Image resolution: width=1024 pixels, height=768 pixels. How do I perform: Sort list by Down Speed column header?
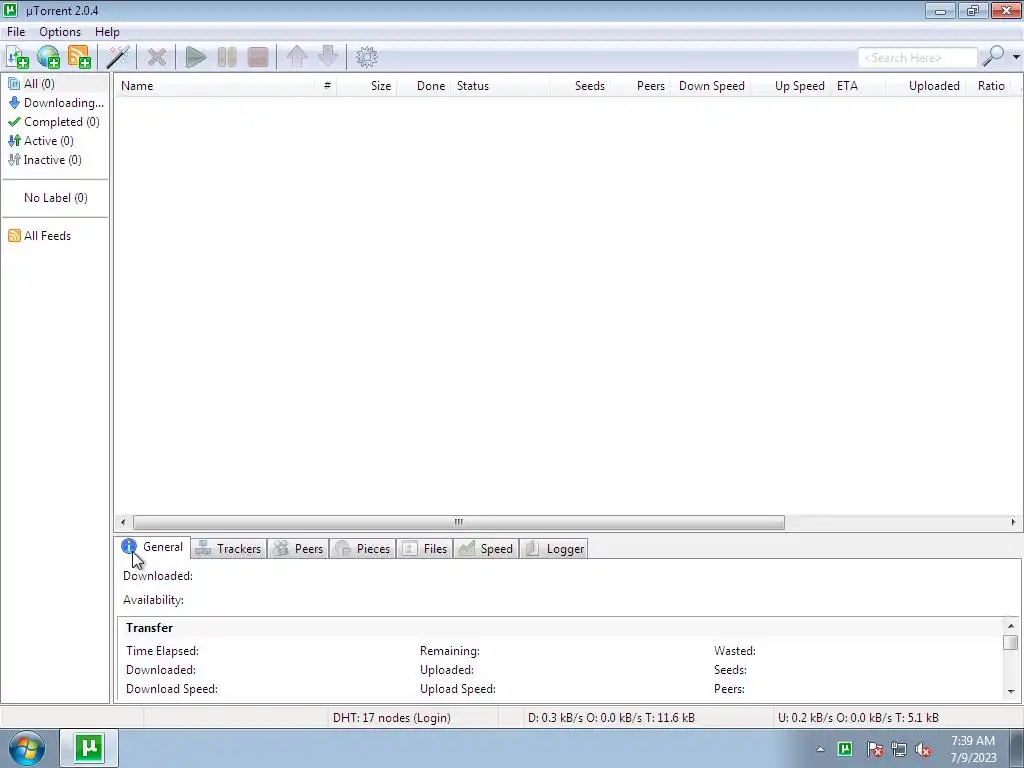point(711,86)
